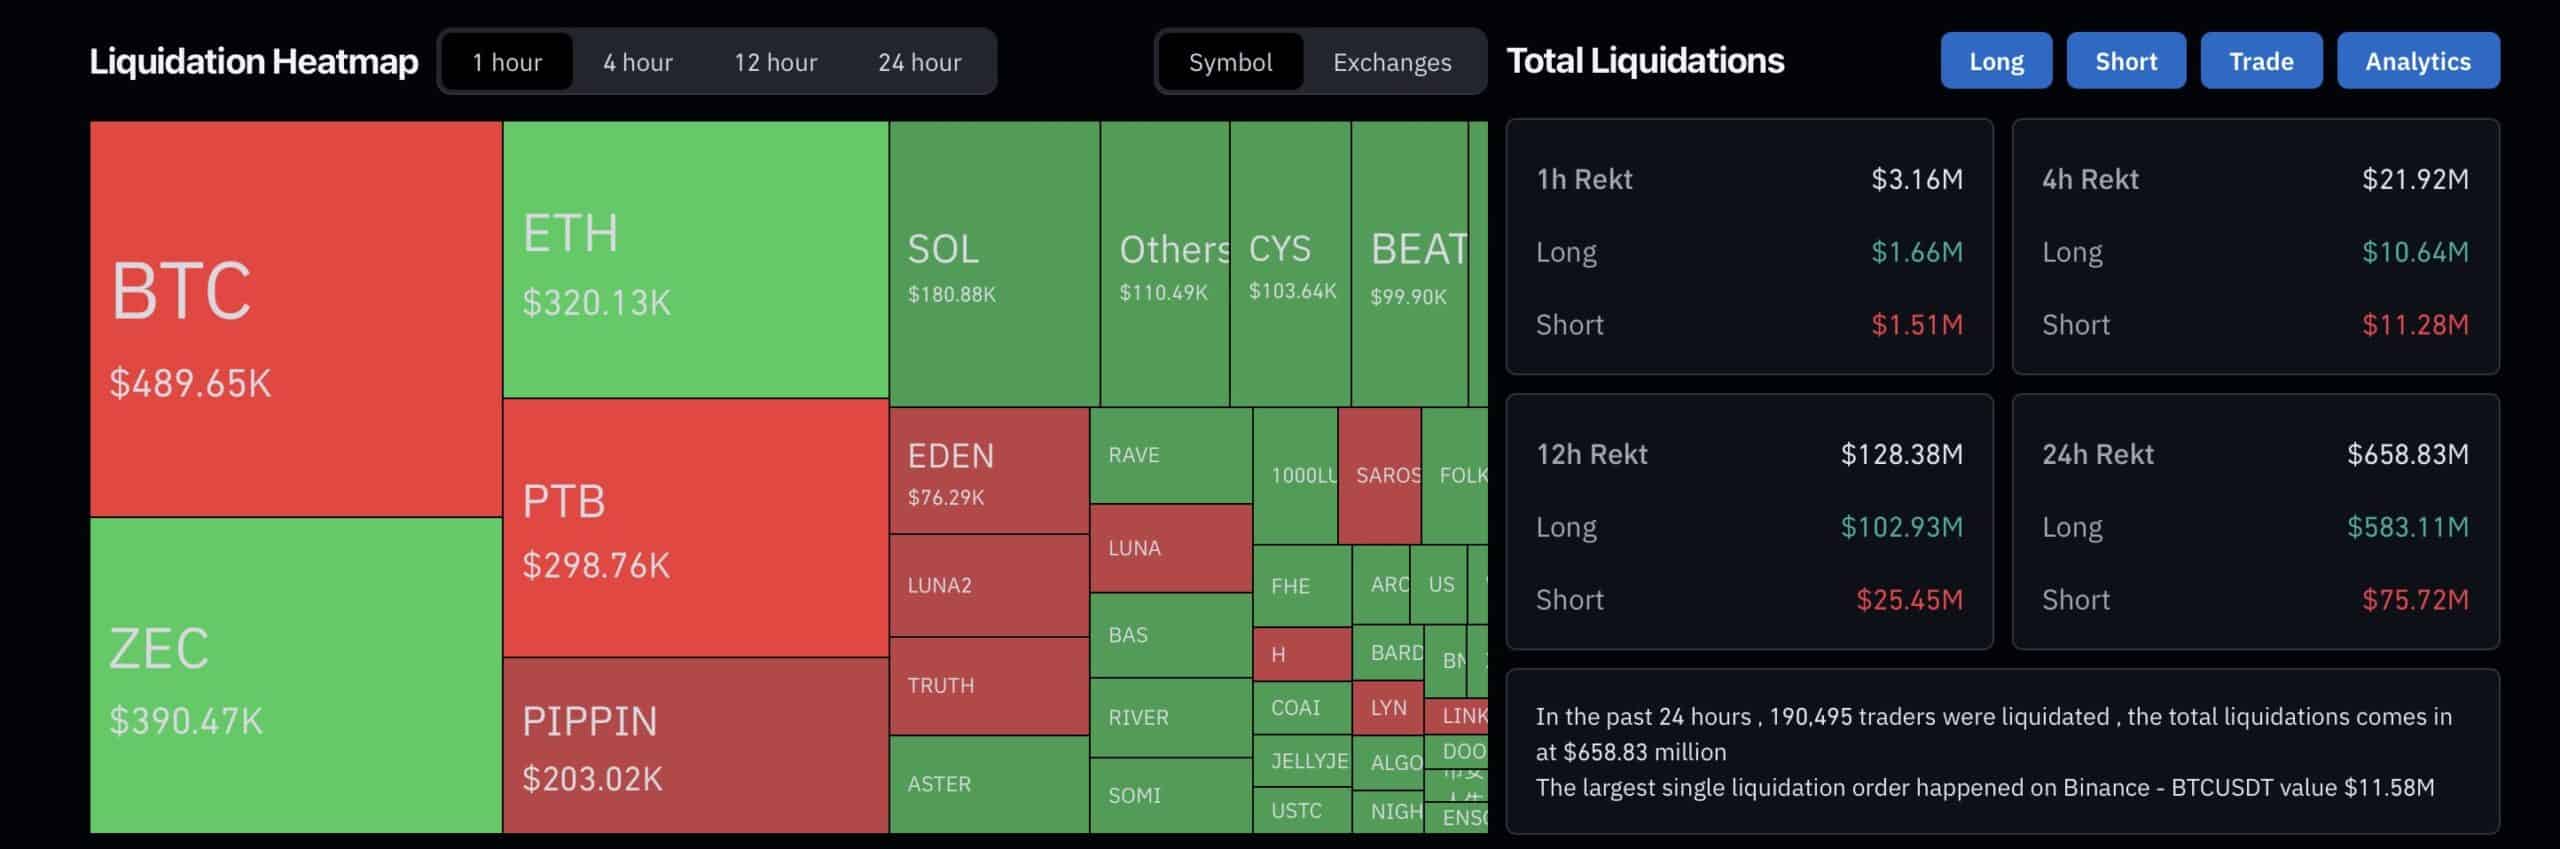
Task: Switch heatmap to 4 hour timeframe
Action: [x=637, y=62]
